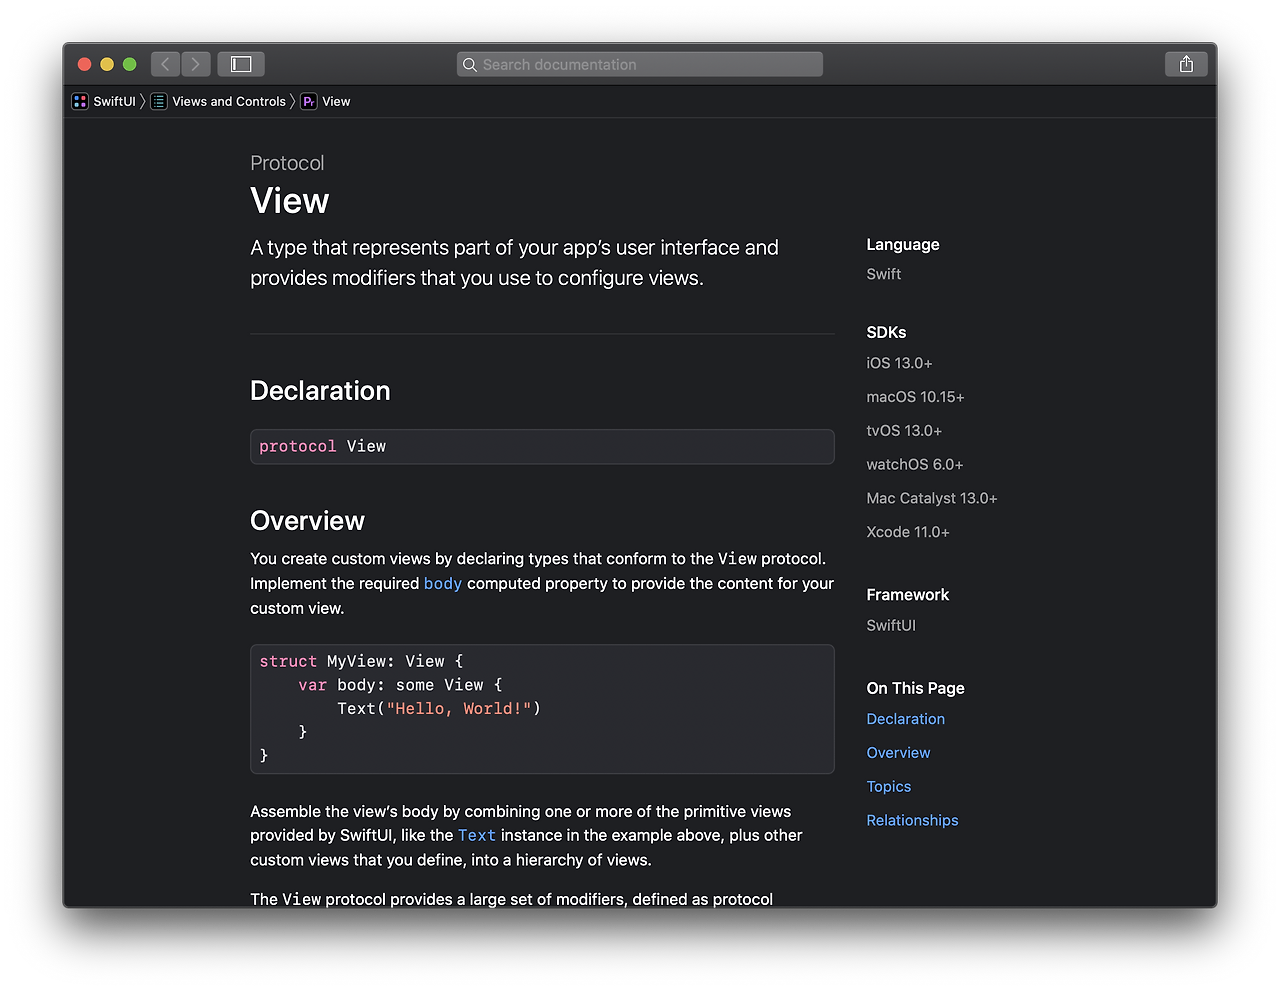The width and height of the screenshot is (1280, 991).
Task: Jump to Declaration in On This Page
Action: pos(906,719)
